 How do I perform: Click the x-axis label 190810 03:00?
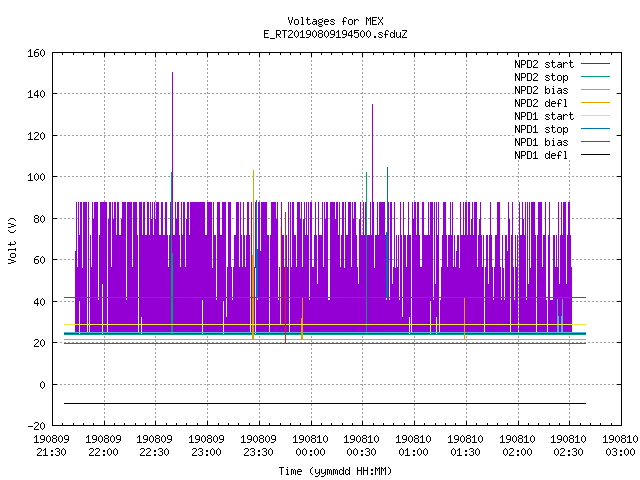click(x=620, y=446)
